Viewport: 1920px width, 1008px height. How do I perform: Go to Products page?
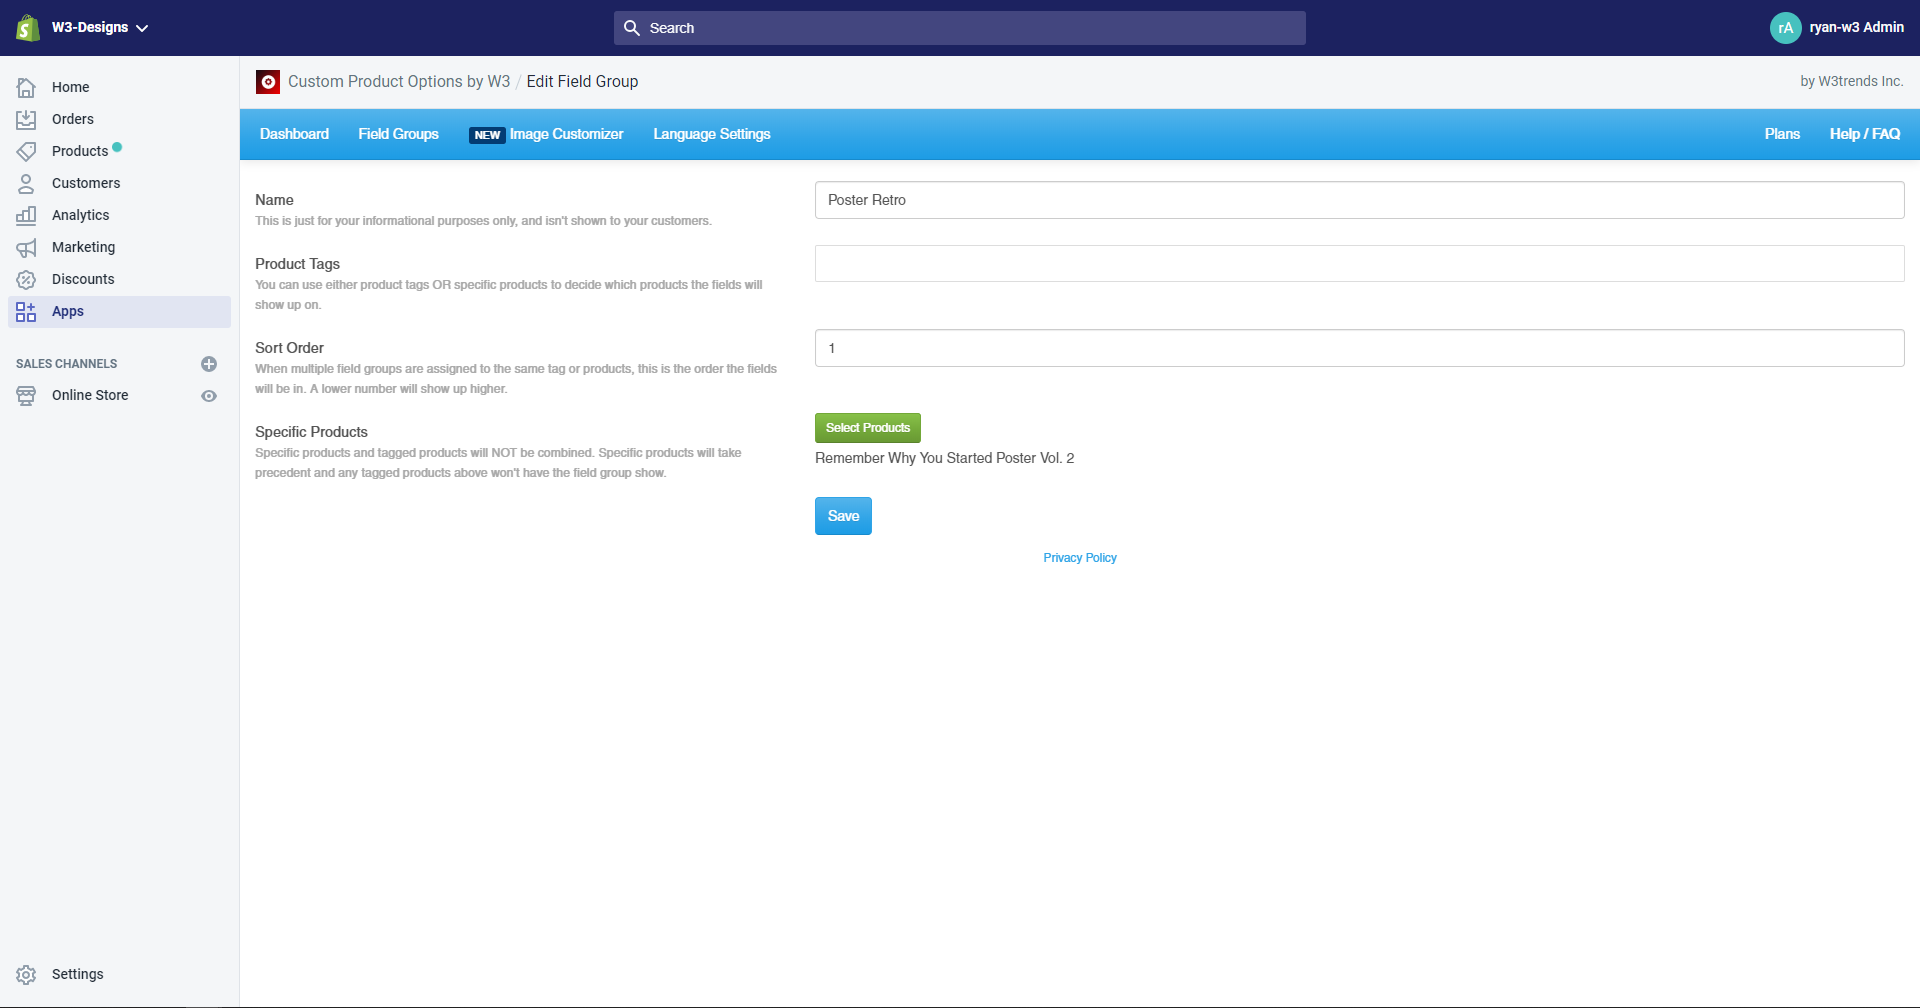[x=120, y=151]
